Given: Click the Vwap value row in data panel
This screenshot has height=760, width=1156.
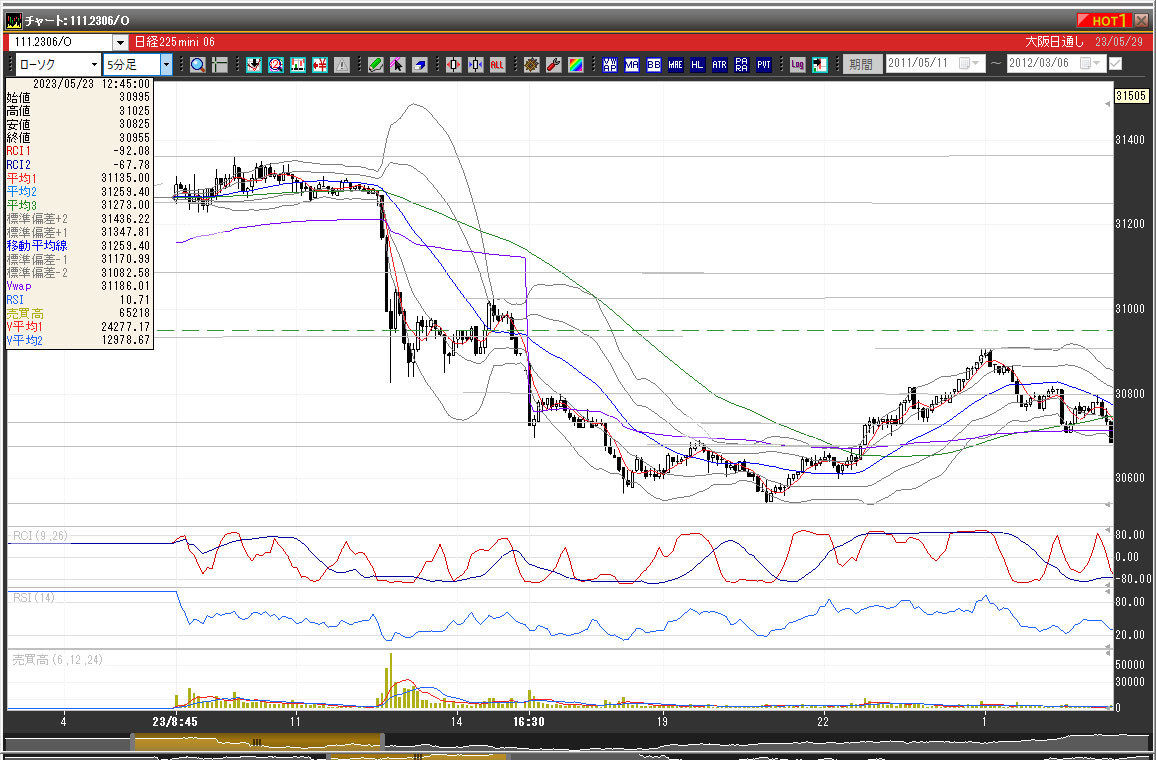Looking at the screenshot, I should tap(78, 286).
